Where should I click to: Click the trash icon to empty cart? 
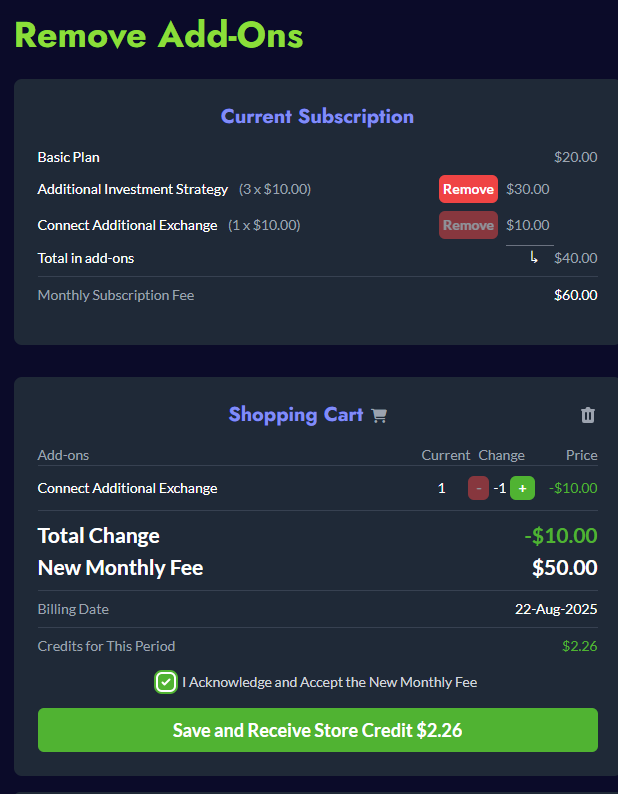[588, 415]
